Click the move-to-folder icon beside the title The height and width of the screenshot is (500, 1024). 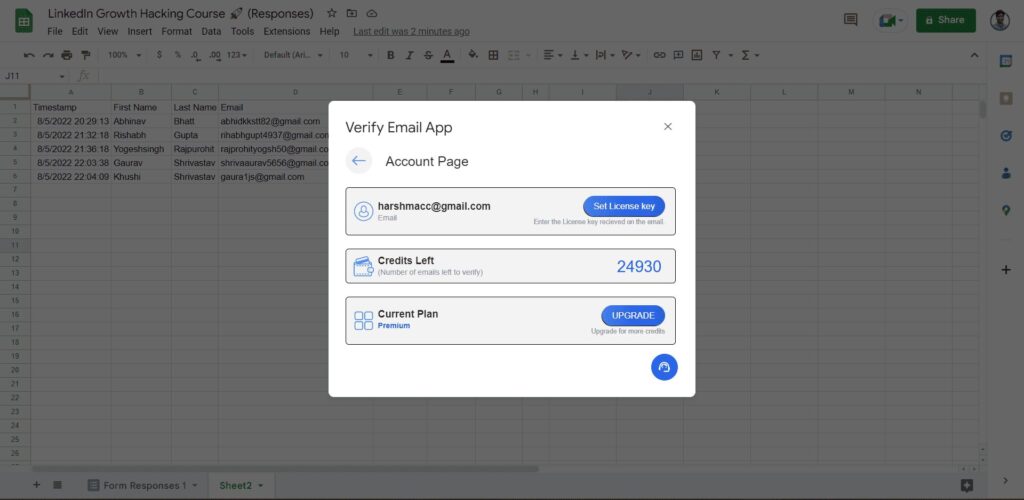(352, 14)
